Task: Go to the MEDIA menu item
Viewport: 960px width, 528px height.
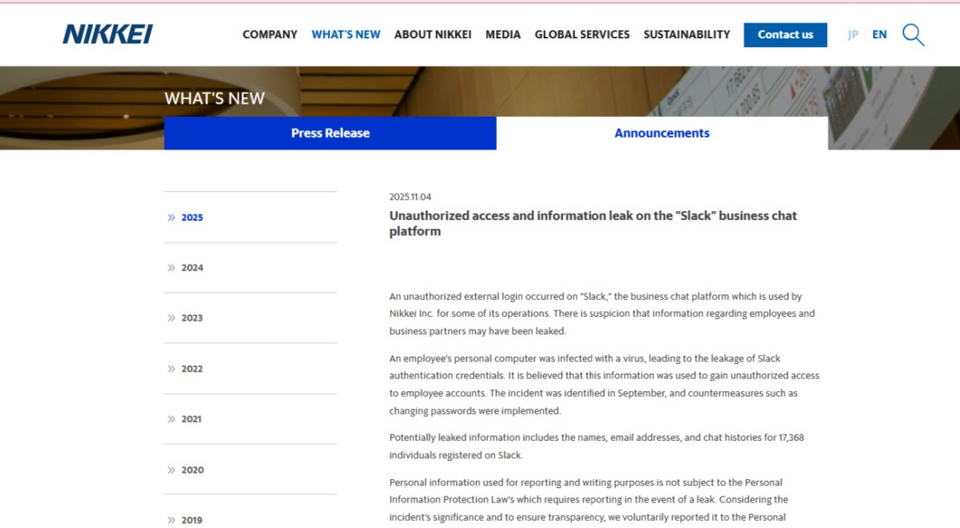Action: tap(503, 35)
